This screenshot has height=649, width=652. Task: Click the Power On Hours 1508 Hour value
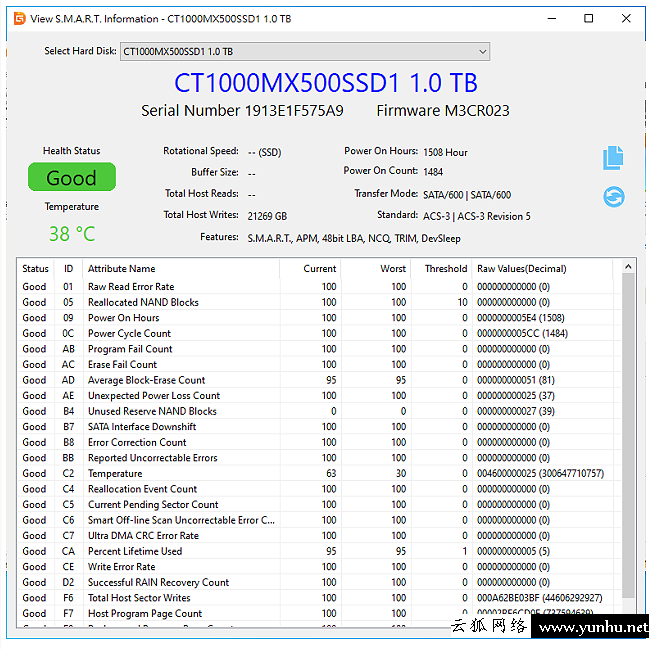(x=445, y=153)
